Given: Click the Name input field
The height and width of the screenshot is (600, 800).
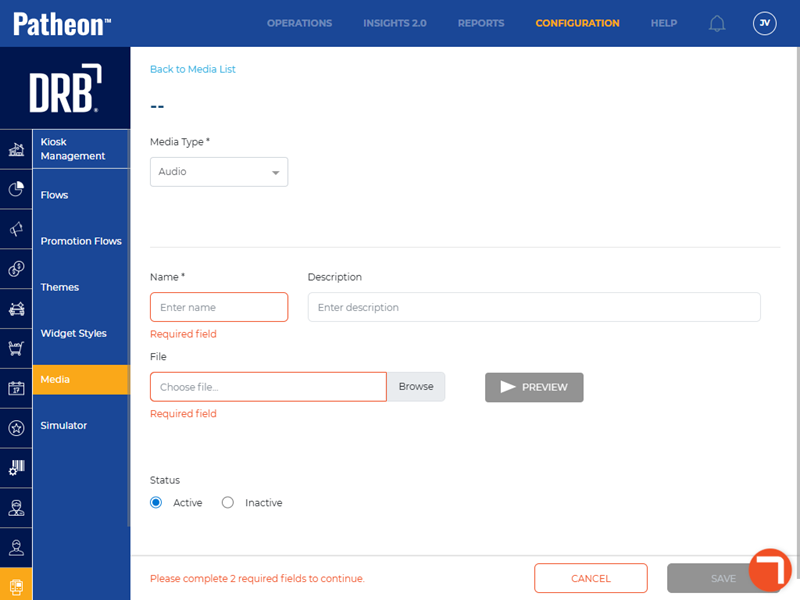Looking at the screenshot, I should click(219, 307).
